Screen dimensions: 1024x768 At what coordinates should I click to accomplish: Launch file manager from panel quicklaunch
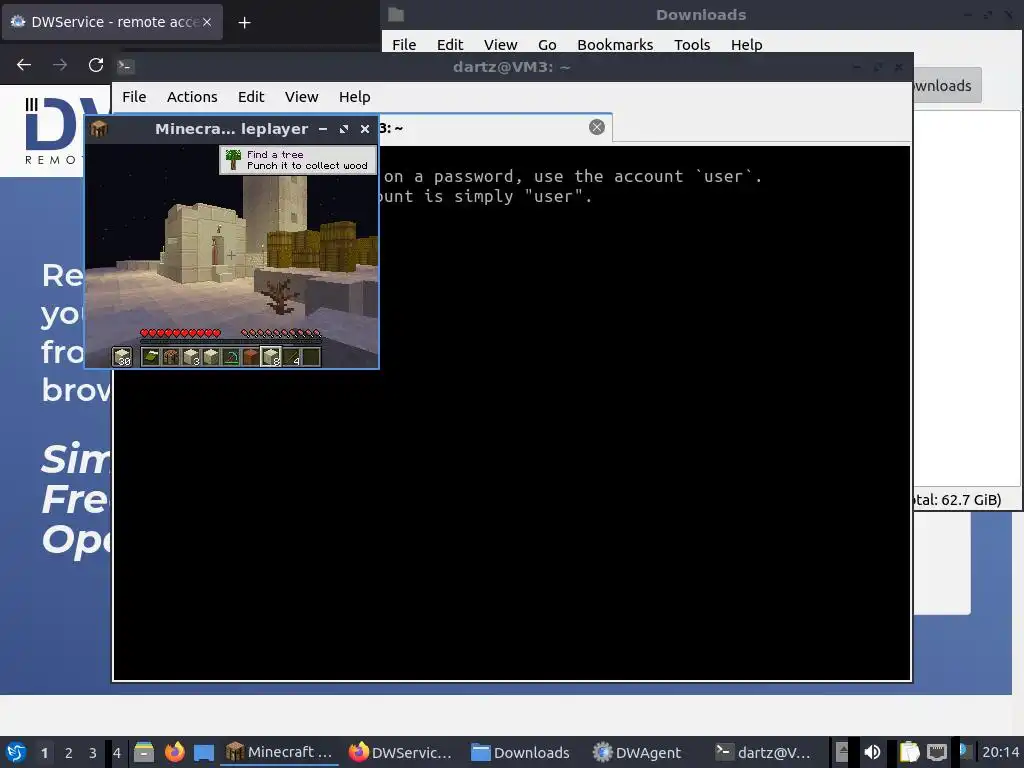tap(144, 752)
